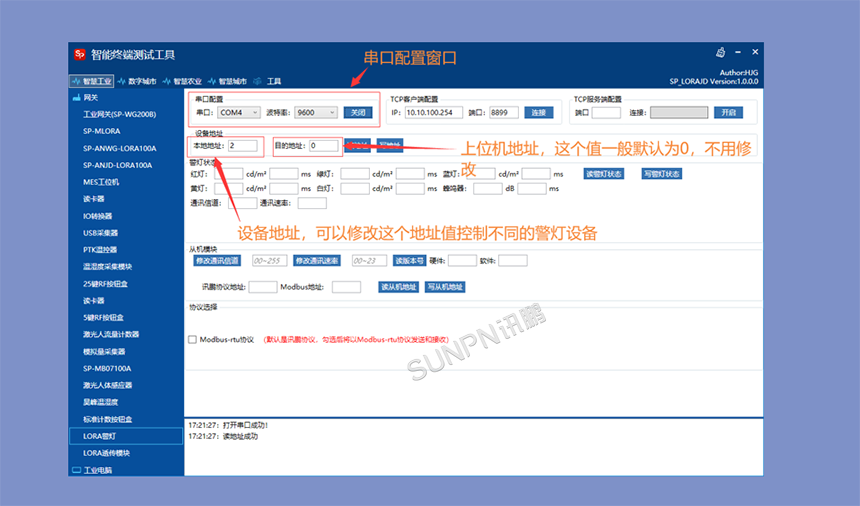Click the 网关 group icon in sidebar

(x=76, y=98)
